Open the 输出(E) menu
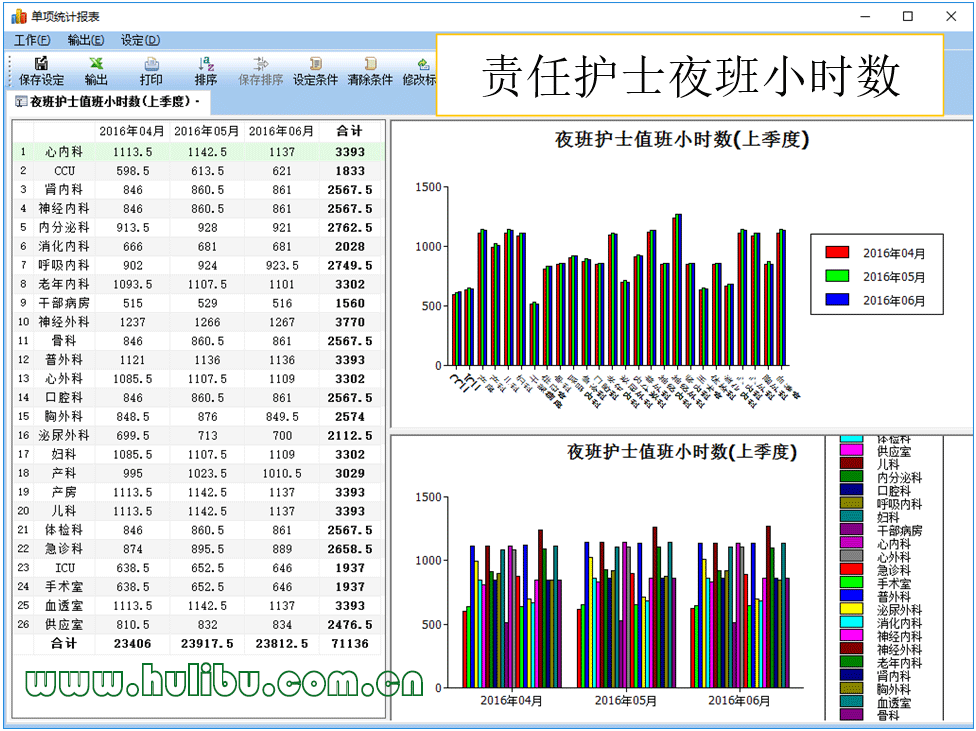 85,40
